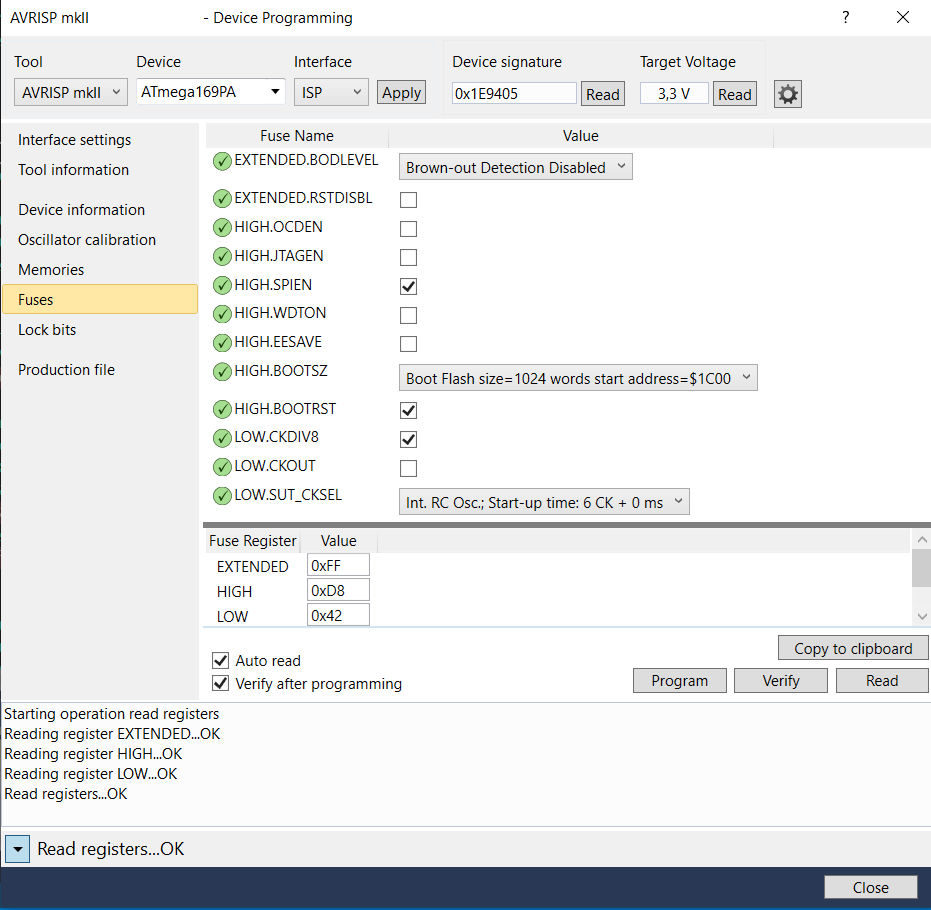Viewport: 931px width, 910px height.
Task: Select the Fuses page
Action: point(100,299)
